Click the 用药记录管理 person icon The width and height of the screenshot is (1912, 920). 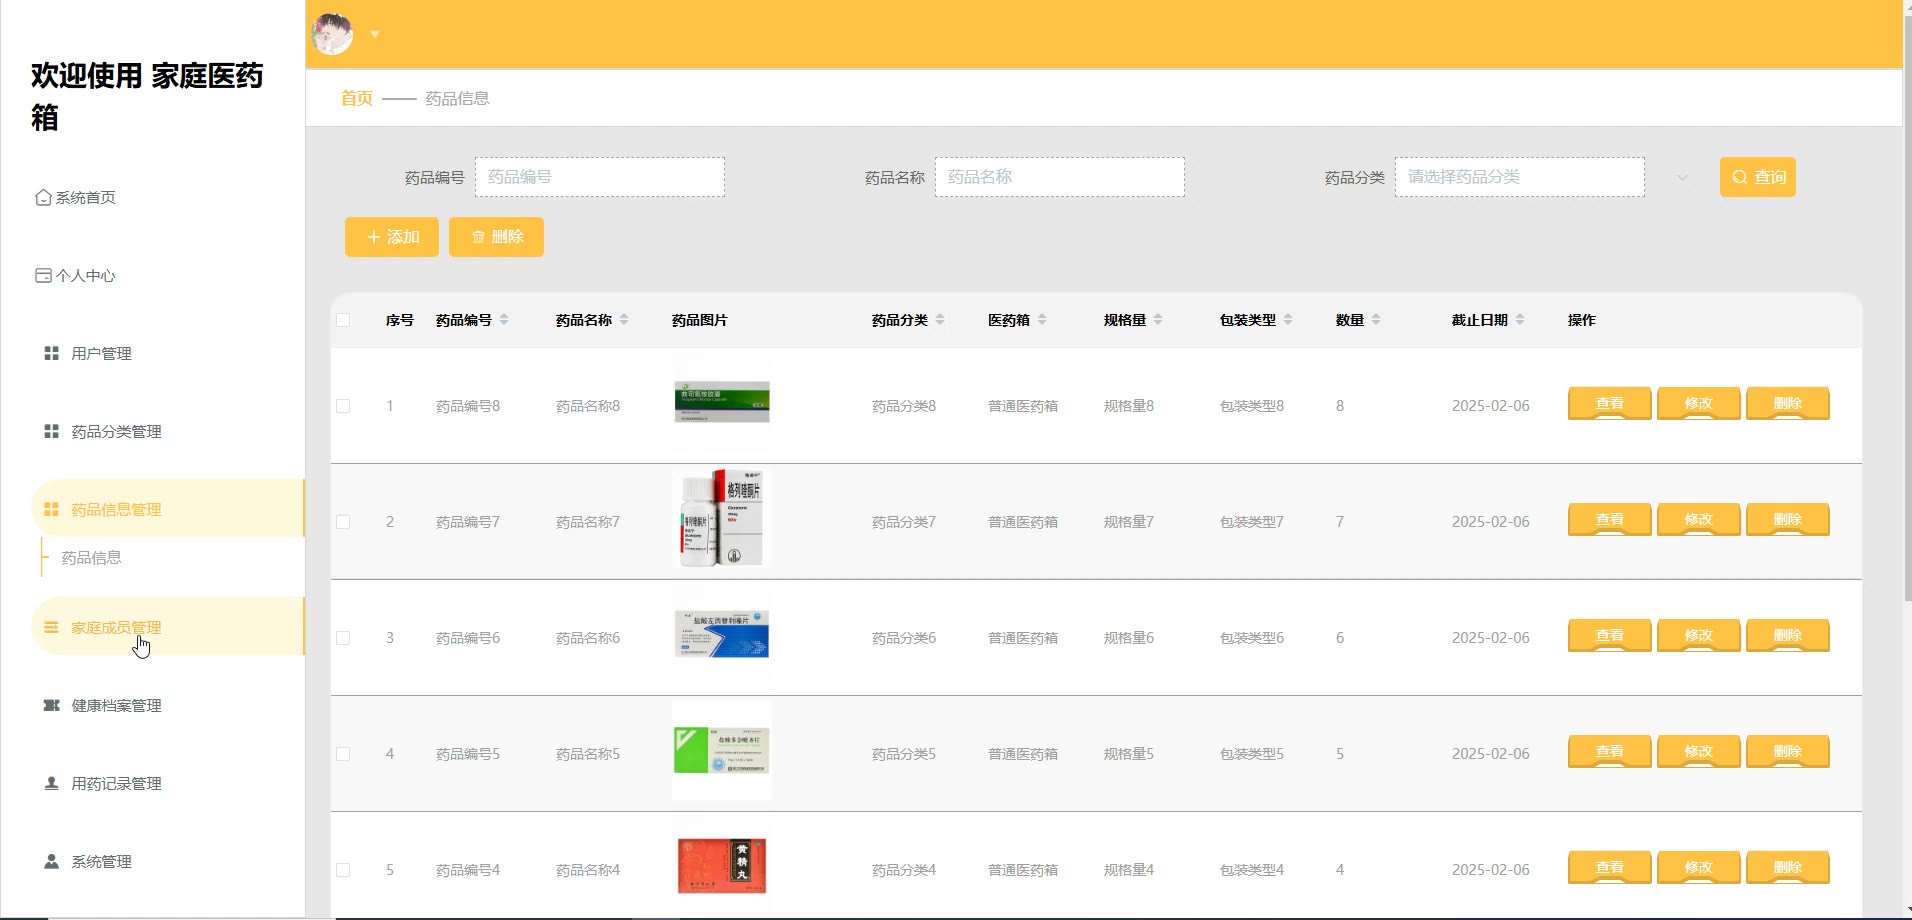[51, 784]
